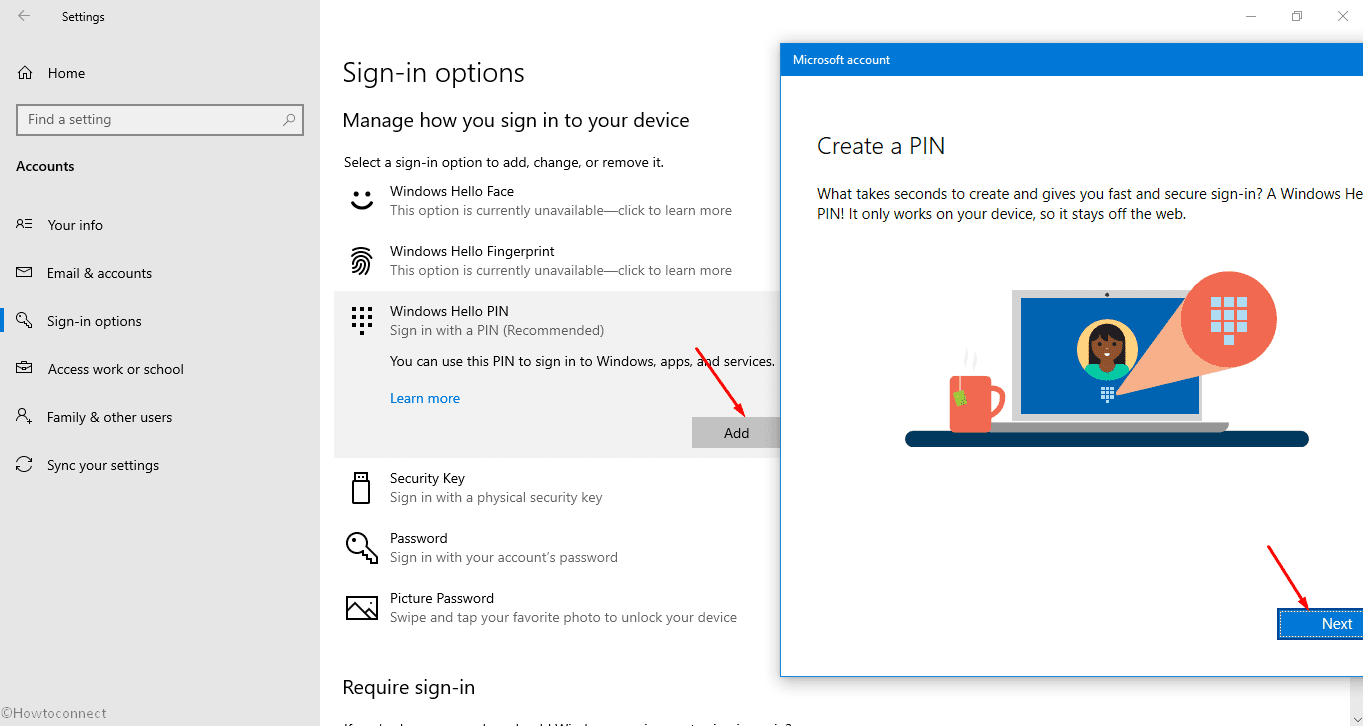Click Next in Create a PIN dialog
Image resolution: width=1363 pixels, height=726 pixels.
point(1320,624)
